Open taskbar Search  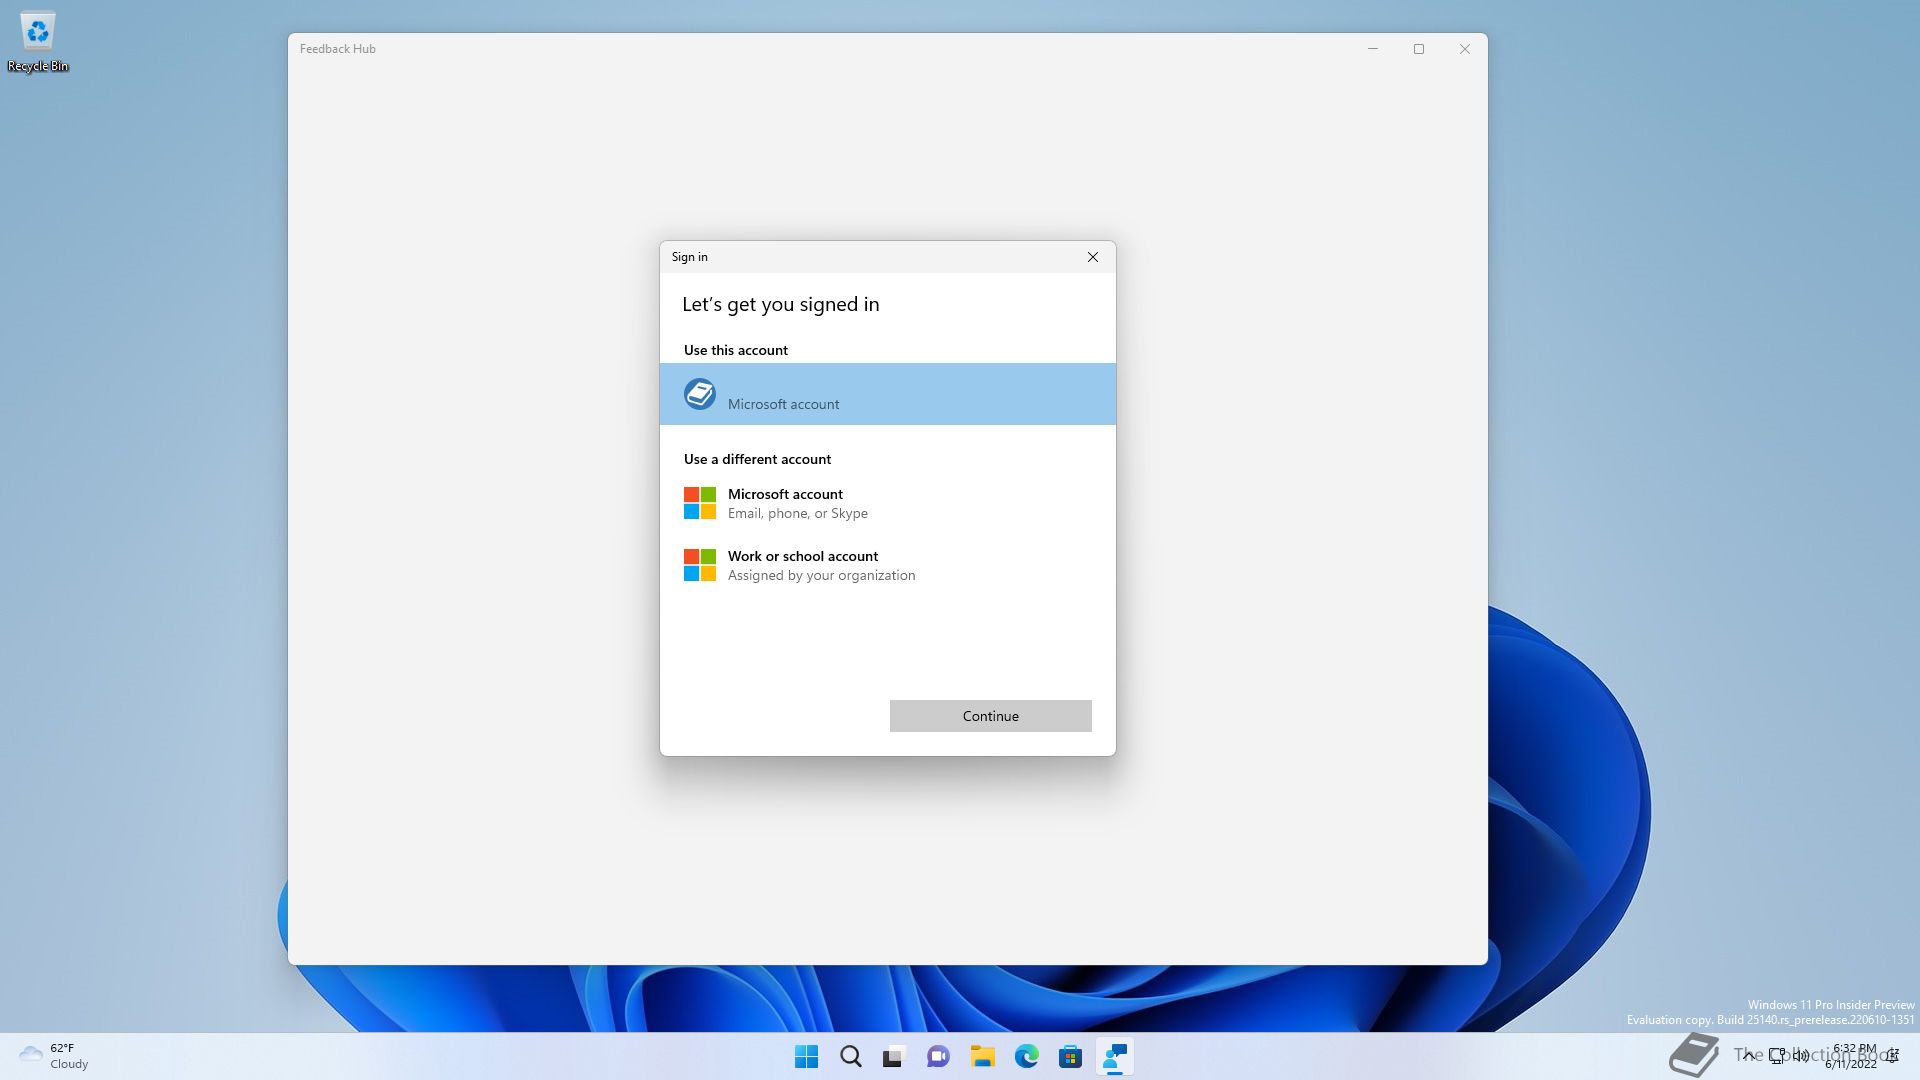coord(850,1057)
